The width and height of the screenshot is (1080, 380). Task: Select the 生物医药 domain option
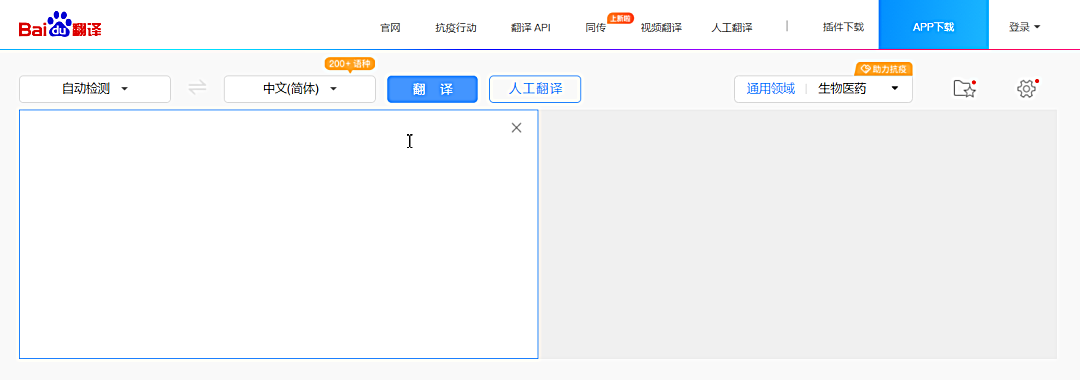click(x=842, y=88)
